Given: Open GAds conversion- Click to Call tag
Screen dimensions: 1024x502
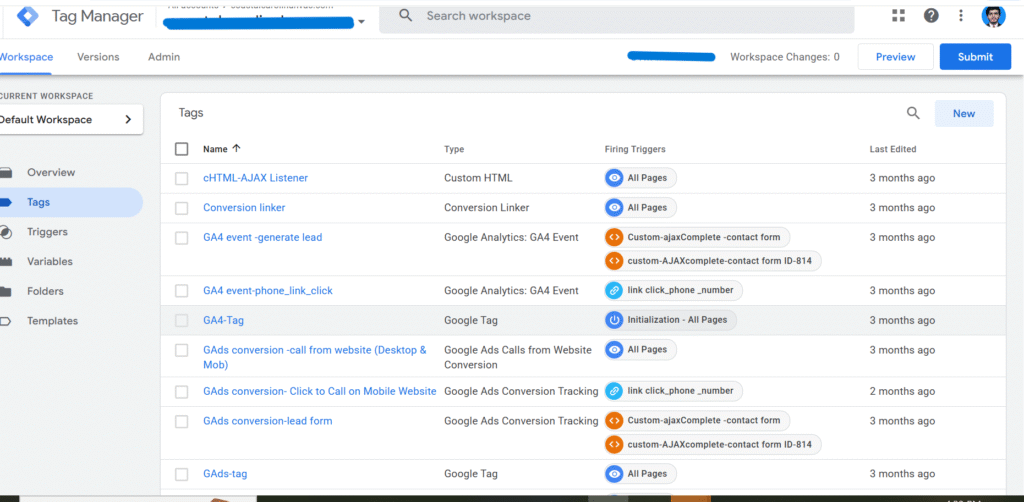Looking at the screenshot, I should [319, 391].
